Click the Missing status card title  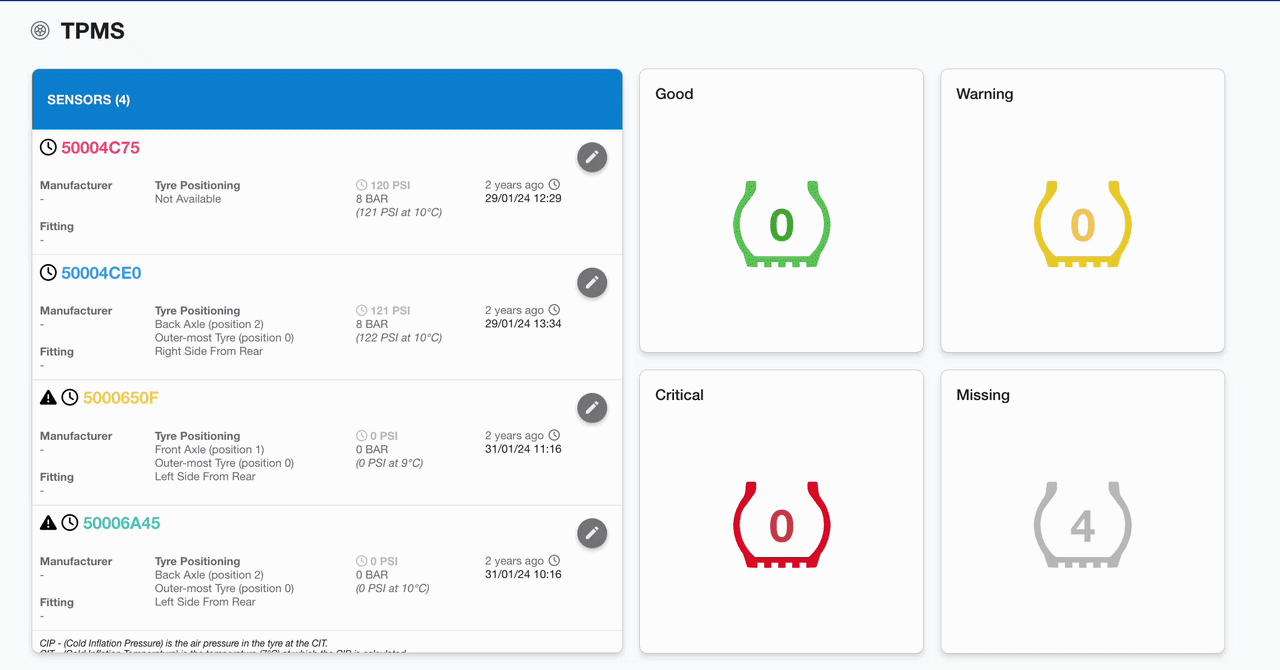(x=982, y=395)
